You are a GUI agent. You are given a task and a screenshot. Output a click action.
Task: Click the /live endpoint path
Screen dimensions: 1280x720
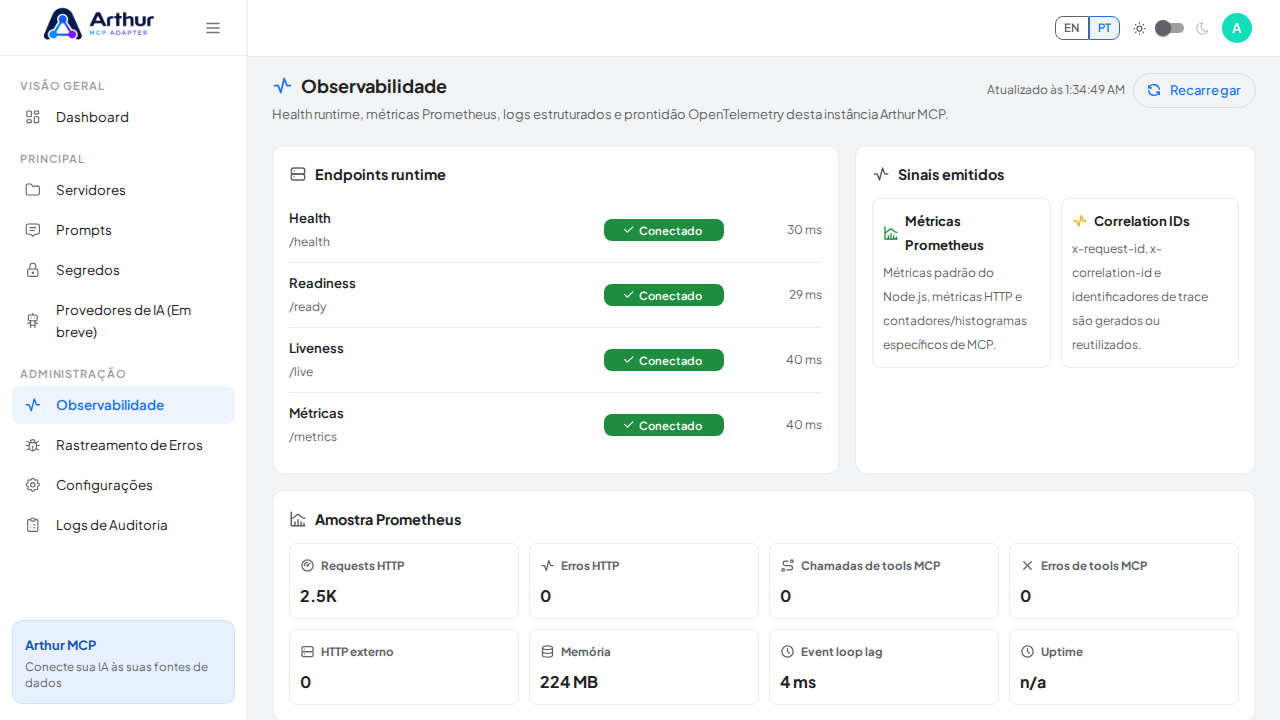301,372
